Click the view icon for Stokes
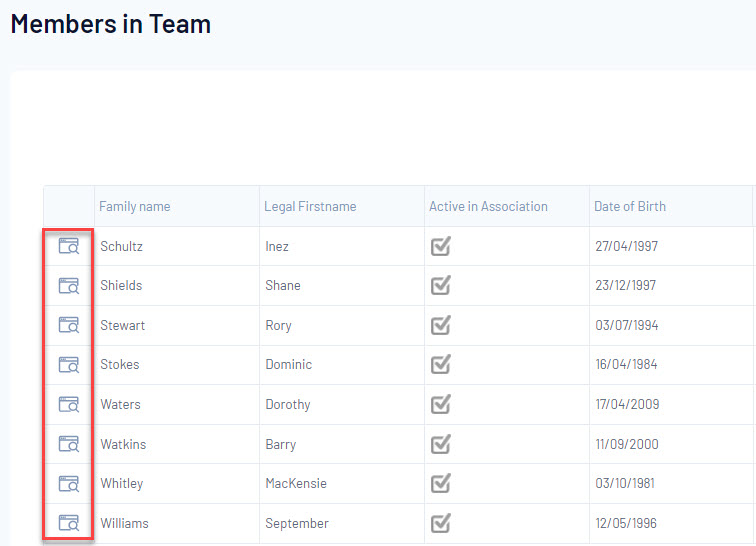This screenshot has height=546, width=756. [68, 364]
